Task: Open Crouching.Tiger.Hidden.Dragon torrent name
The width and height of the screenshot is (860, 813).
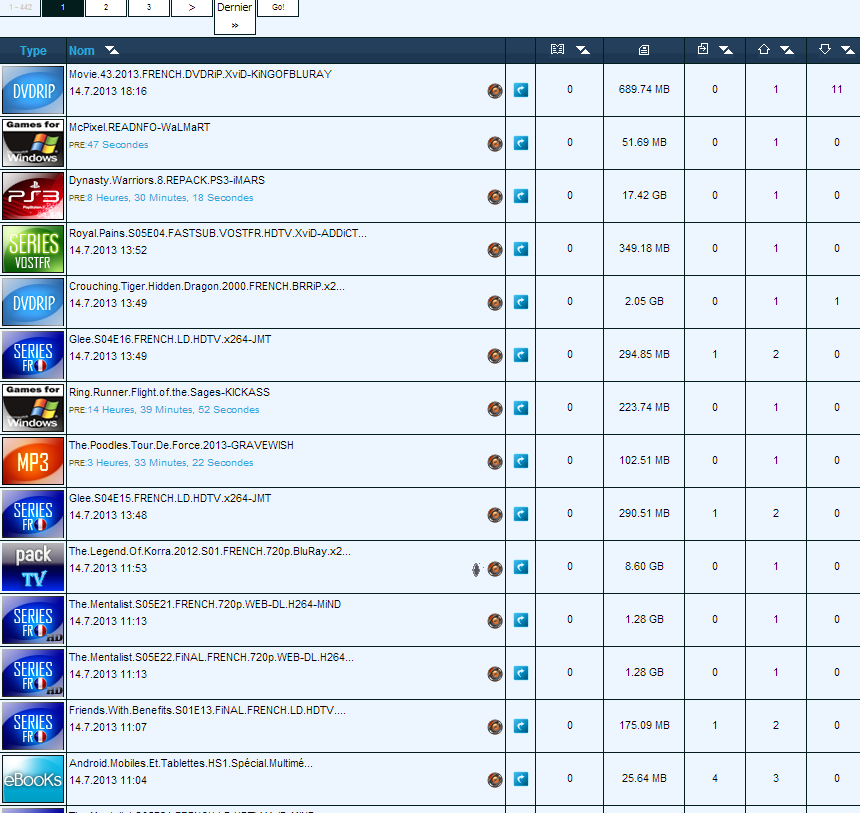Action: coord(207,286)
